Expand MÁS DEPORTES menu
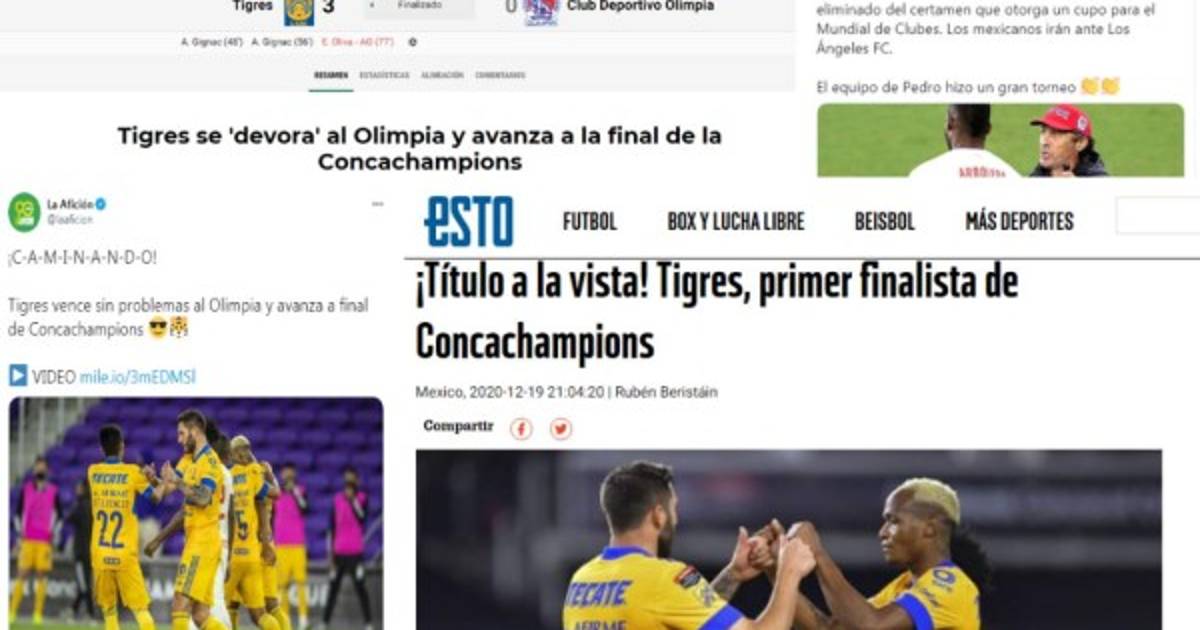Image resolution: width=1200 pixels, height=630 pixels. [1019, 221]
